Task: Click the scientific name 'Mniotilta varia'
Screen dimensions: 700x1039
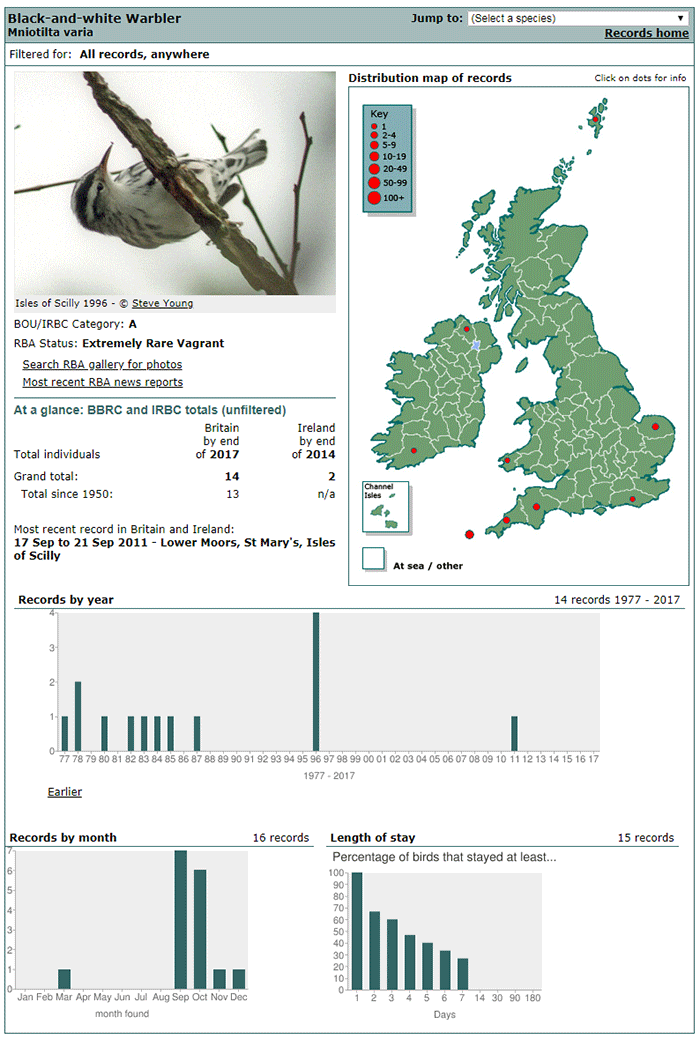Action: coord(50,32)
